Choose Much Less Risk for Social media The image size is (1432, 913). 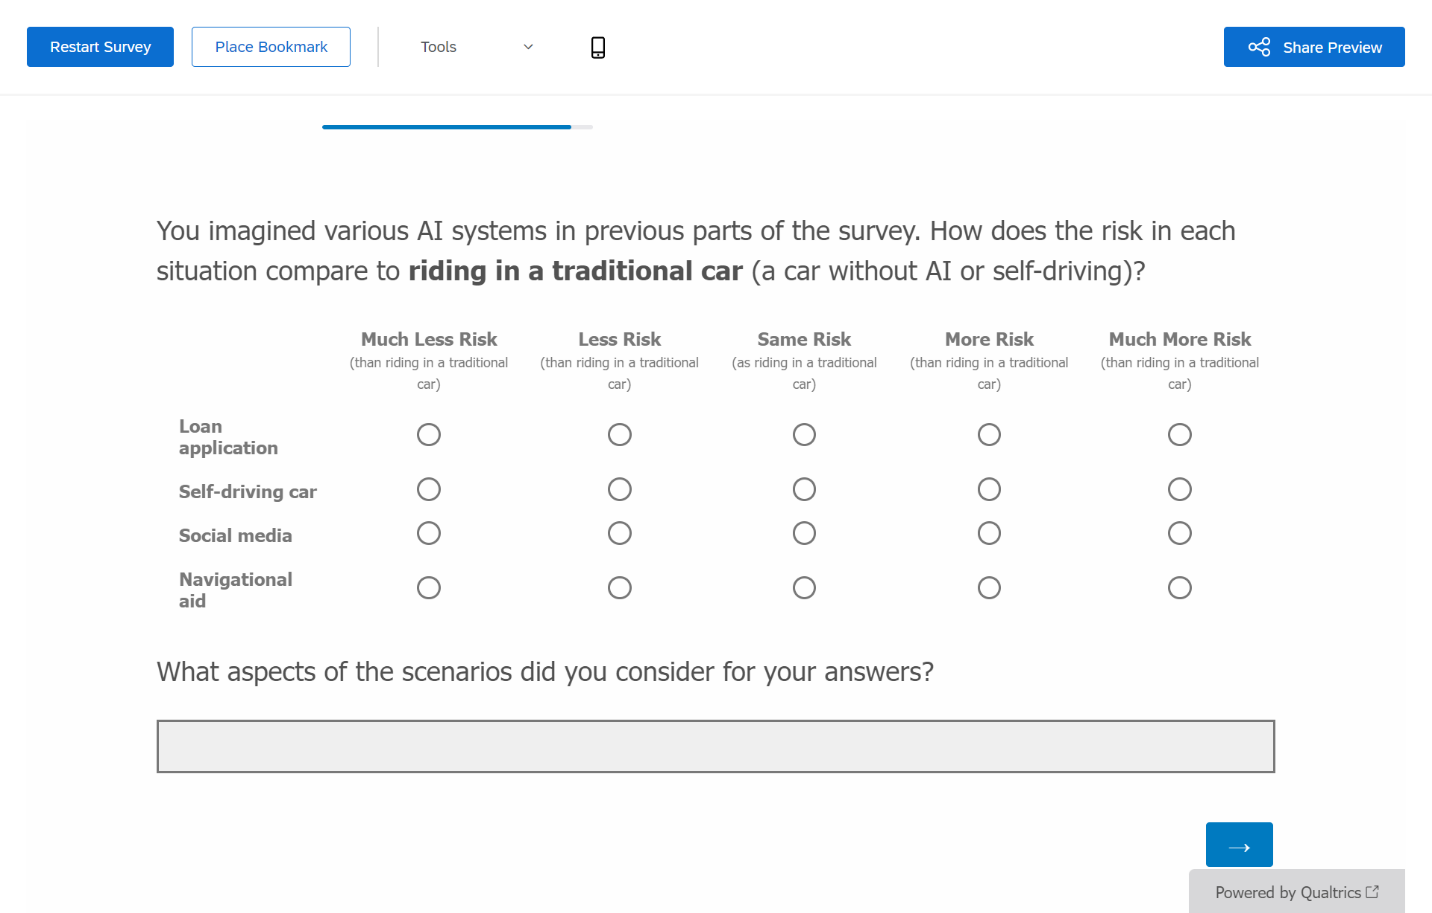429,533
